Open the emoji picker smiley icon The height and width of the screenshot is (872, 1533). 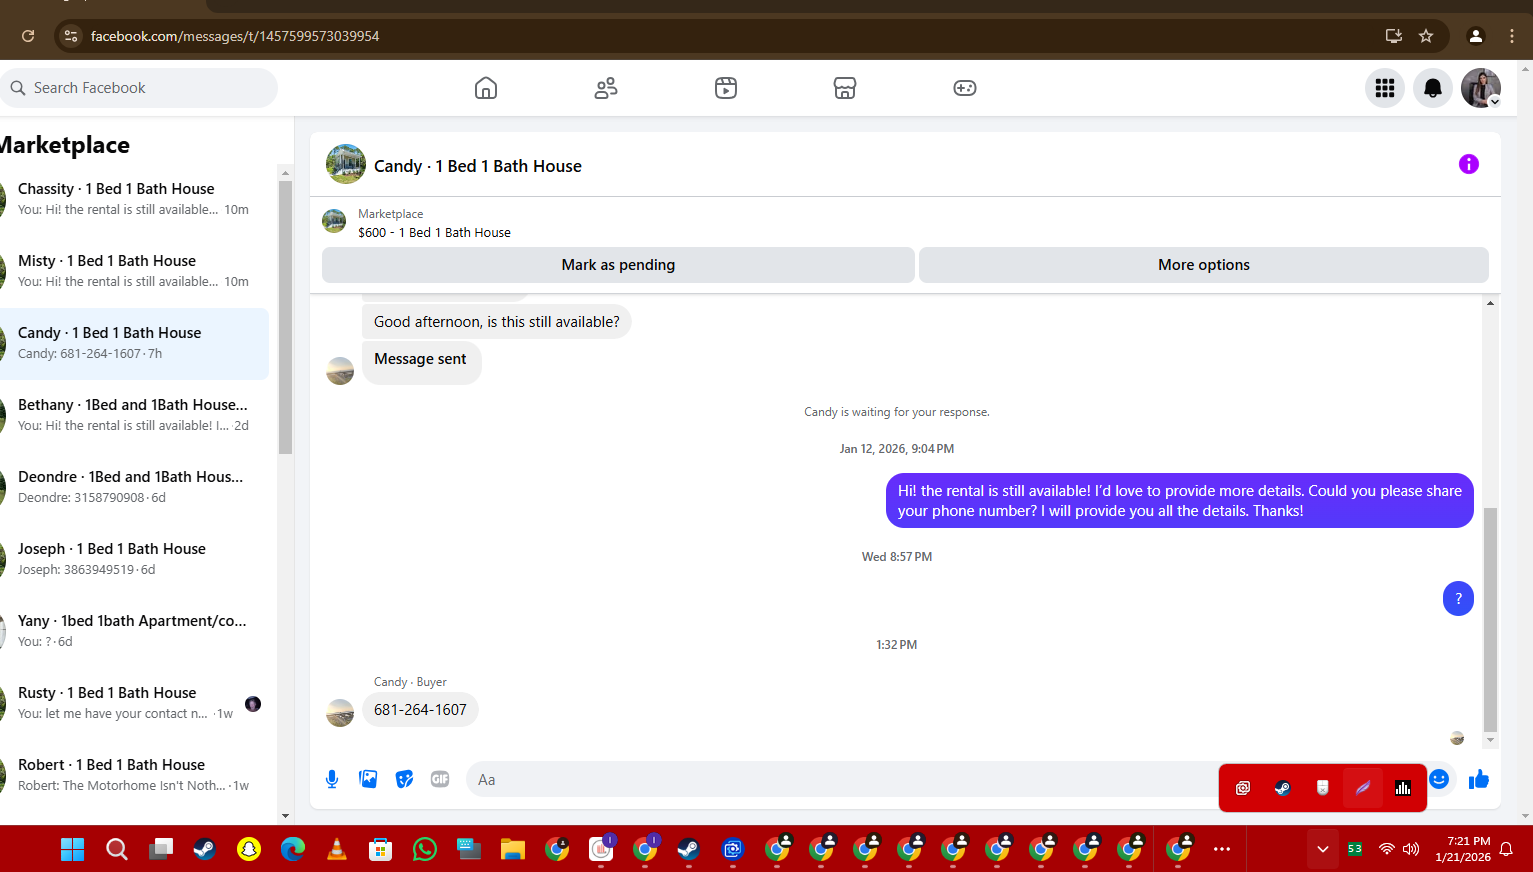point(1439,779)
